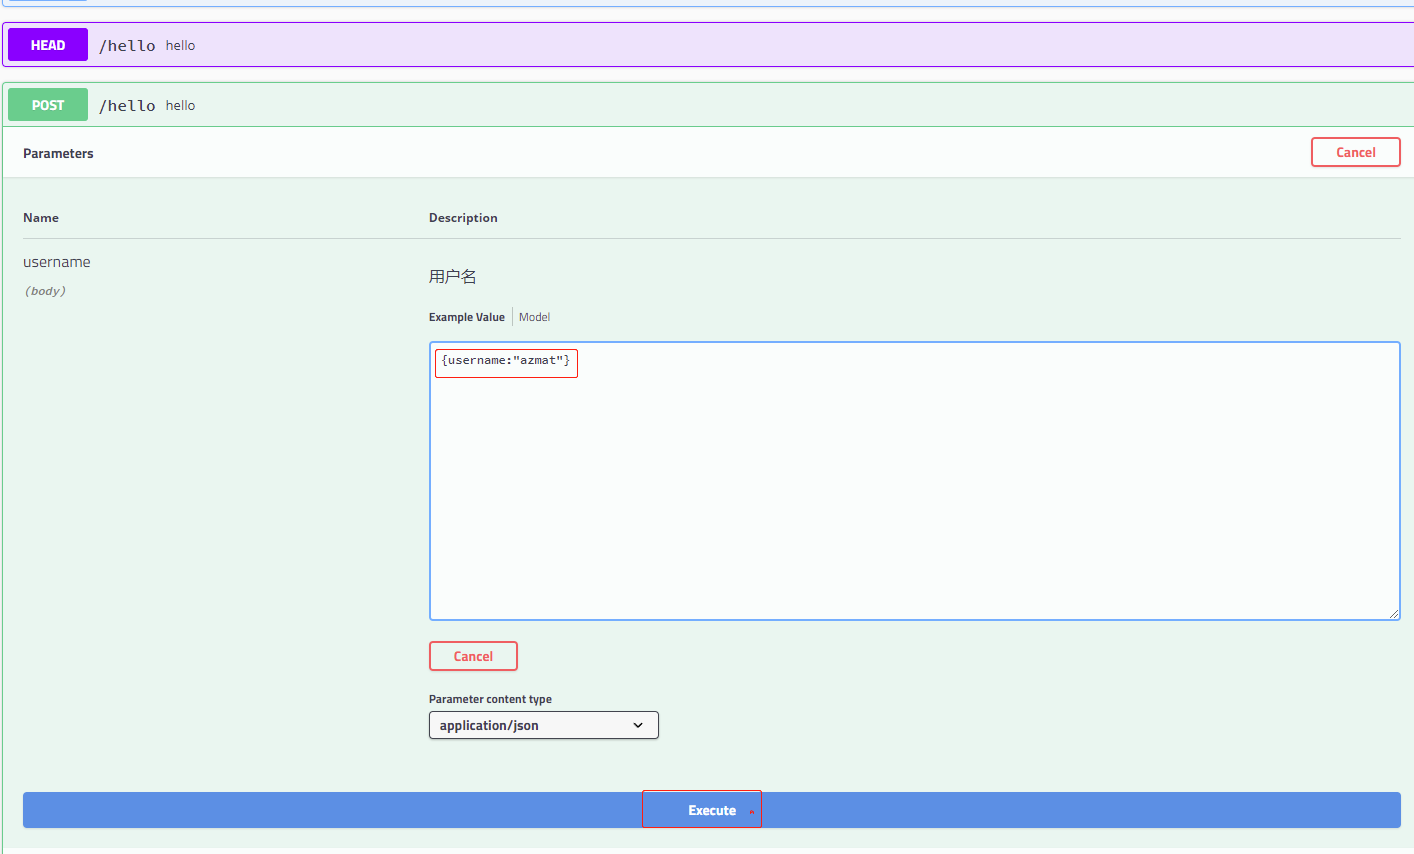This screenshot has width=1414, height=854.
Task: Click the /hello path in the POST row
Action: [x=127, y=105]
